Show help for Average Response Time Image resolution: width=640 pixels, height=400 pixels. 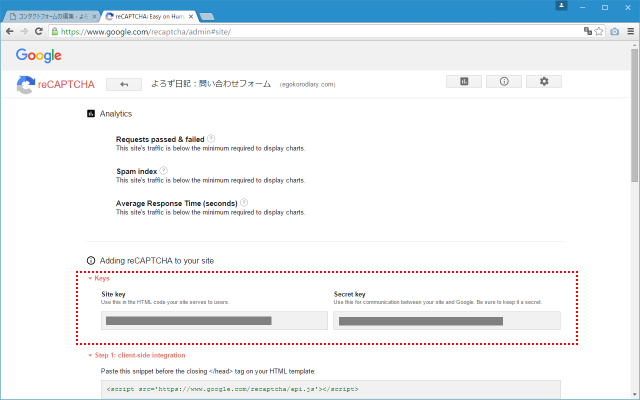click(x=244, y=202)
